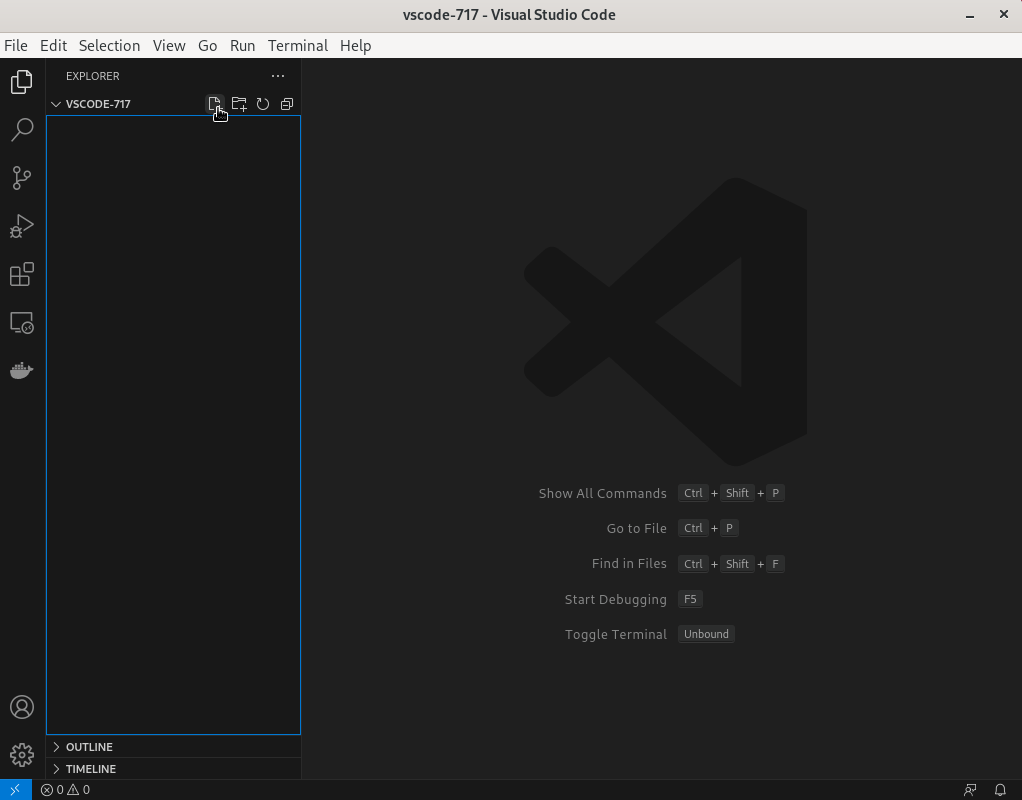
Task: Open the Help menu
Action: [355, 46]
